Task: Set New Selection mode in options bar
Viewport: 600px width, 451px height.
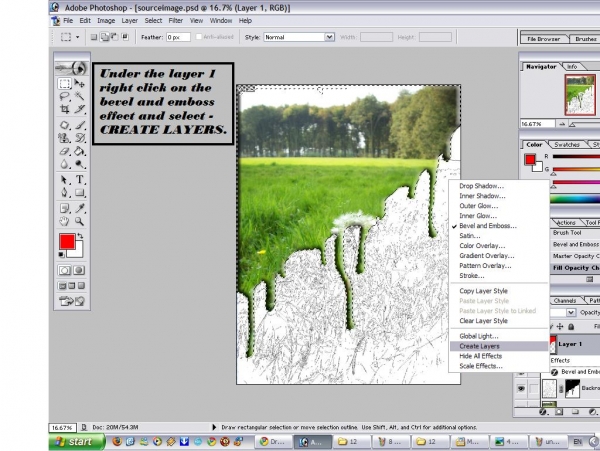Action: click(94, 37)
